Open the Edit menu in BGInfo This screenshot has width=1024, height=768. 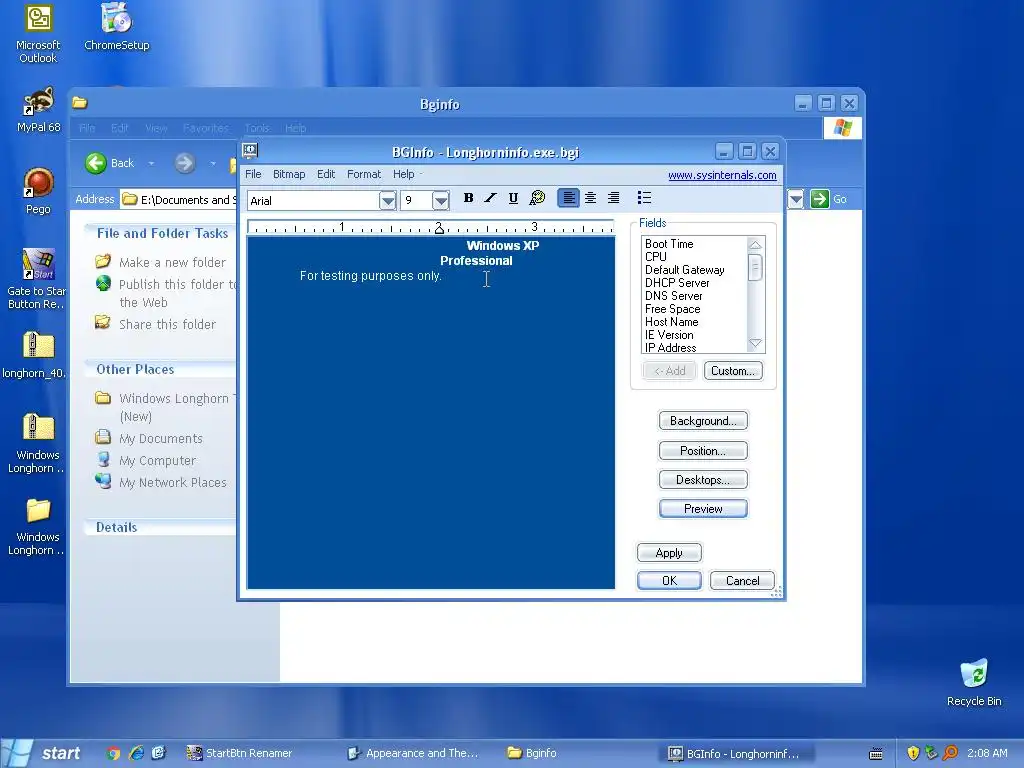click(x=326, y=174)
